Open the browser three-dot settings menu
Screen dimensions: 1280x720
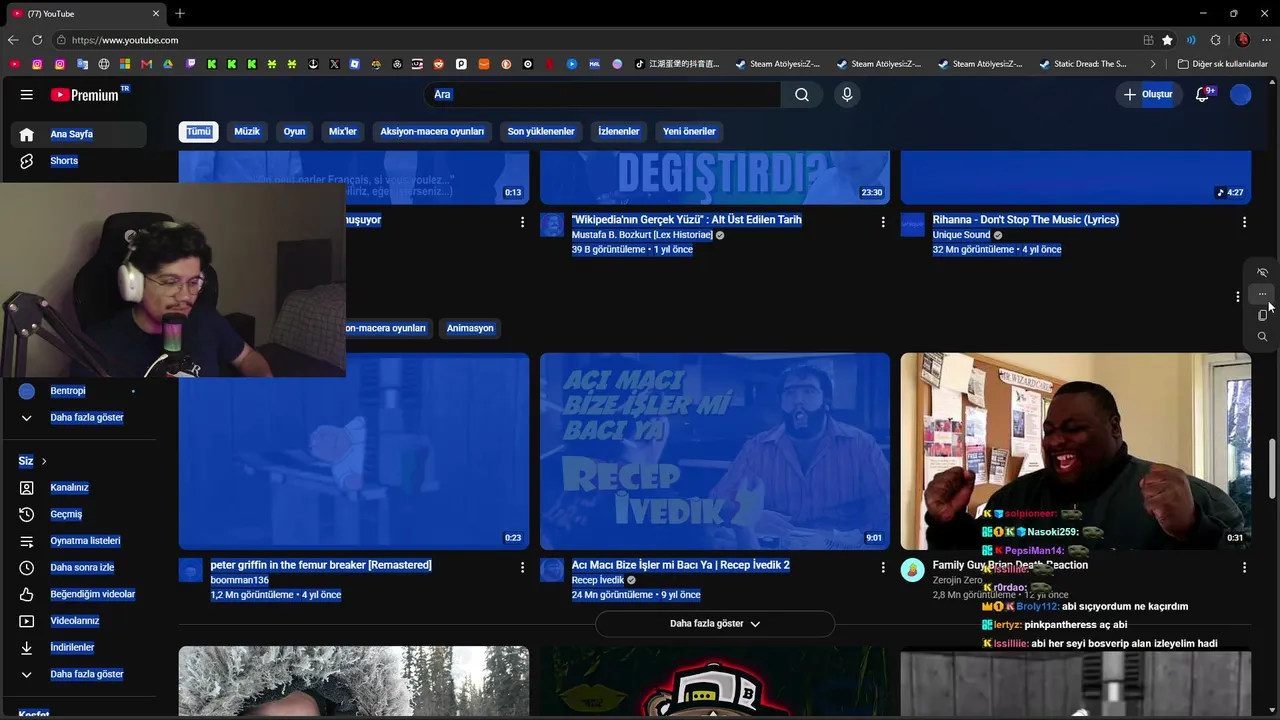pos(1267,40)
